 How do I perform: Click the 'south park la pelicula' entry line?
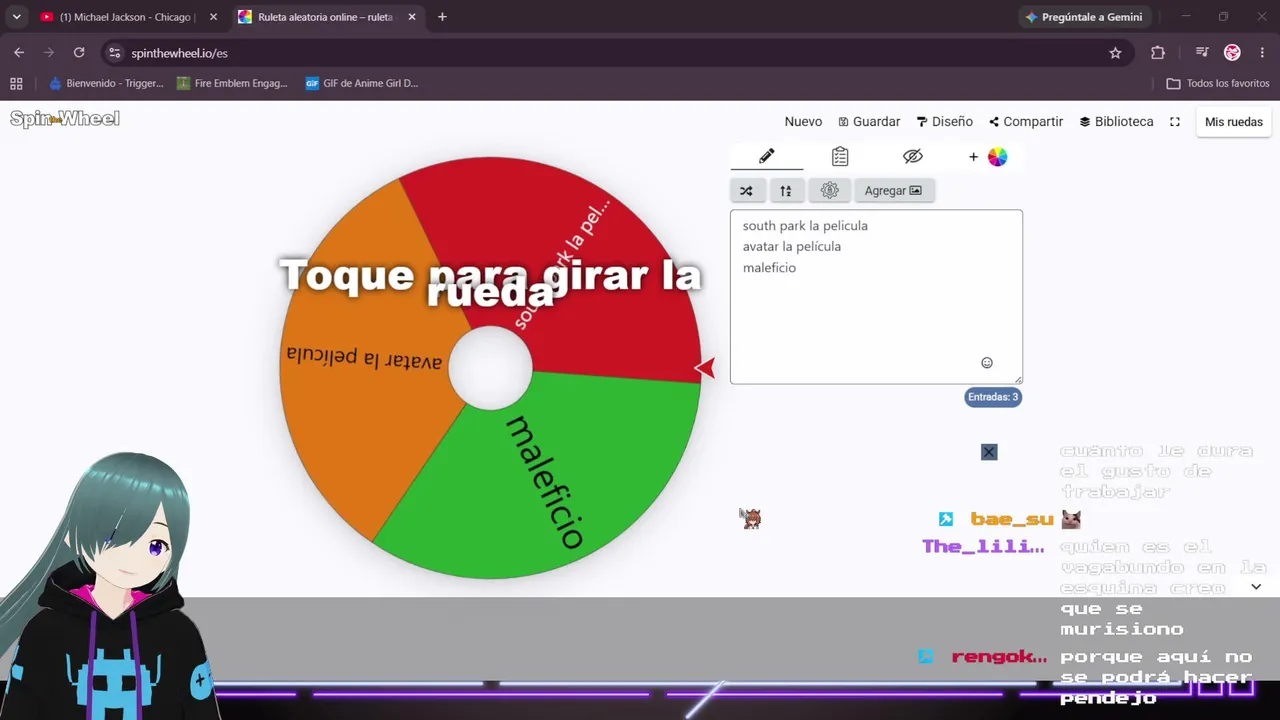click(805, 226)
